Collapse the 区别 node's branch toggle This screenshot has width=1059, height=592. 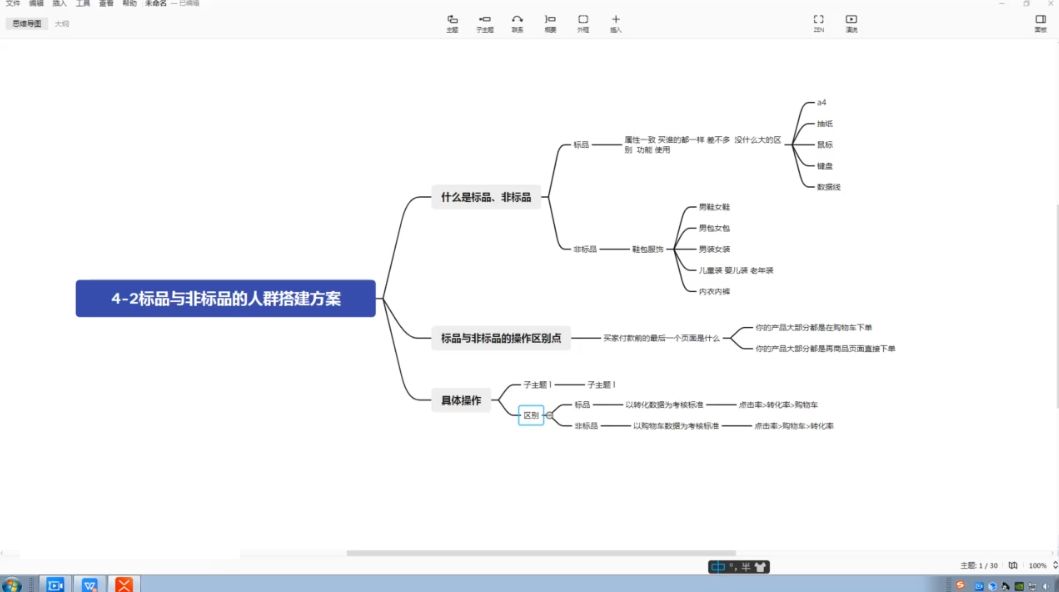pyautogui.click(x=549, y=416)
